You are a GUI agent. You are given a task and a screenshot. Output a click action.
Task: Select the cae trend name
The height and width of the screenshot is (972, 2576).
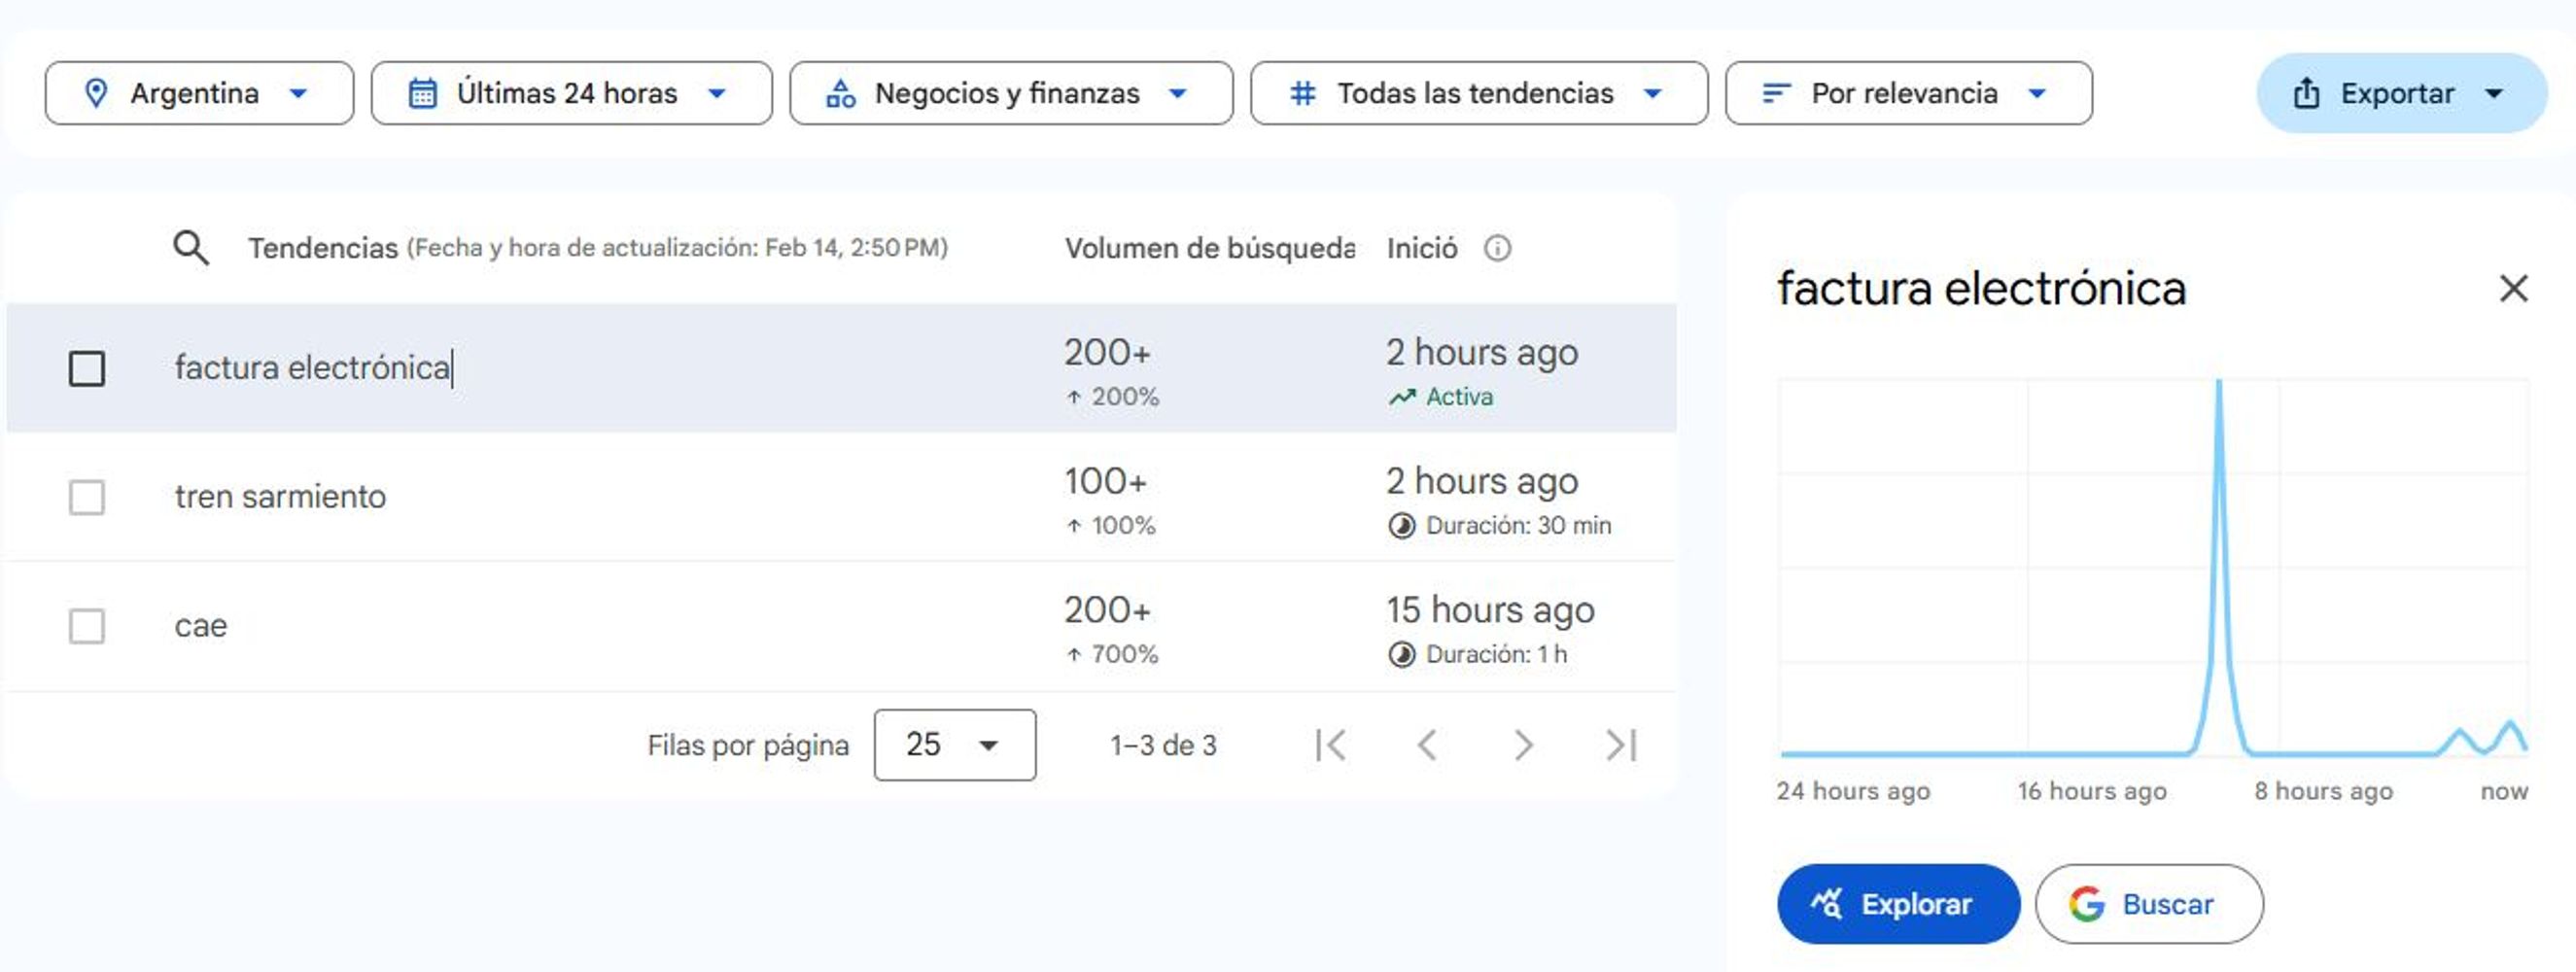(x=201, y=627)
